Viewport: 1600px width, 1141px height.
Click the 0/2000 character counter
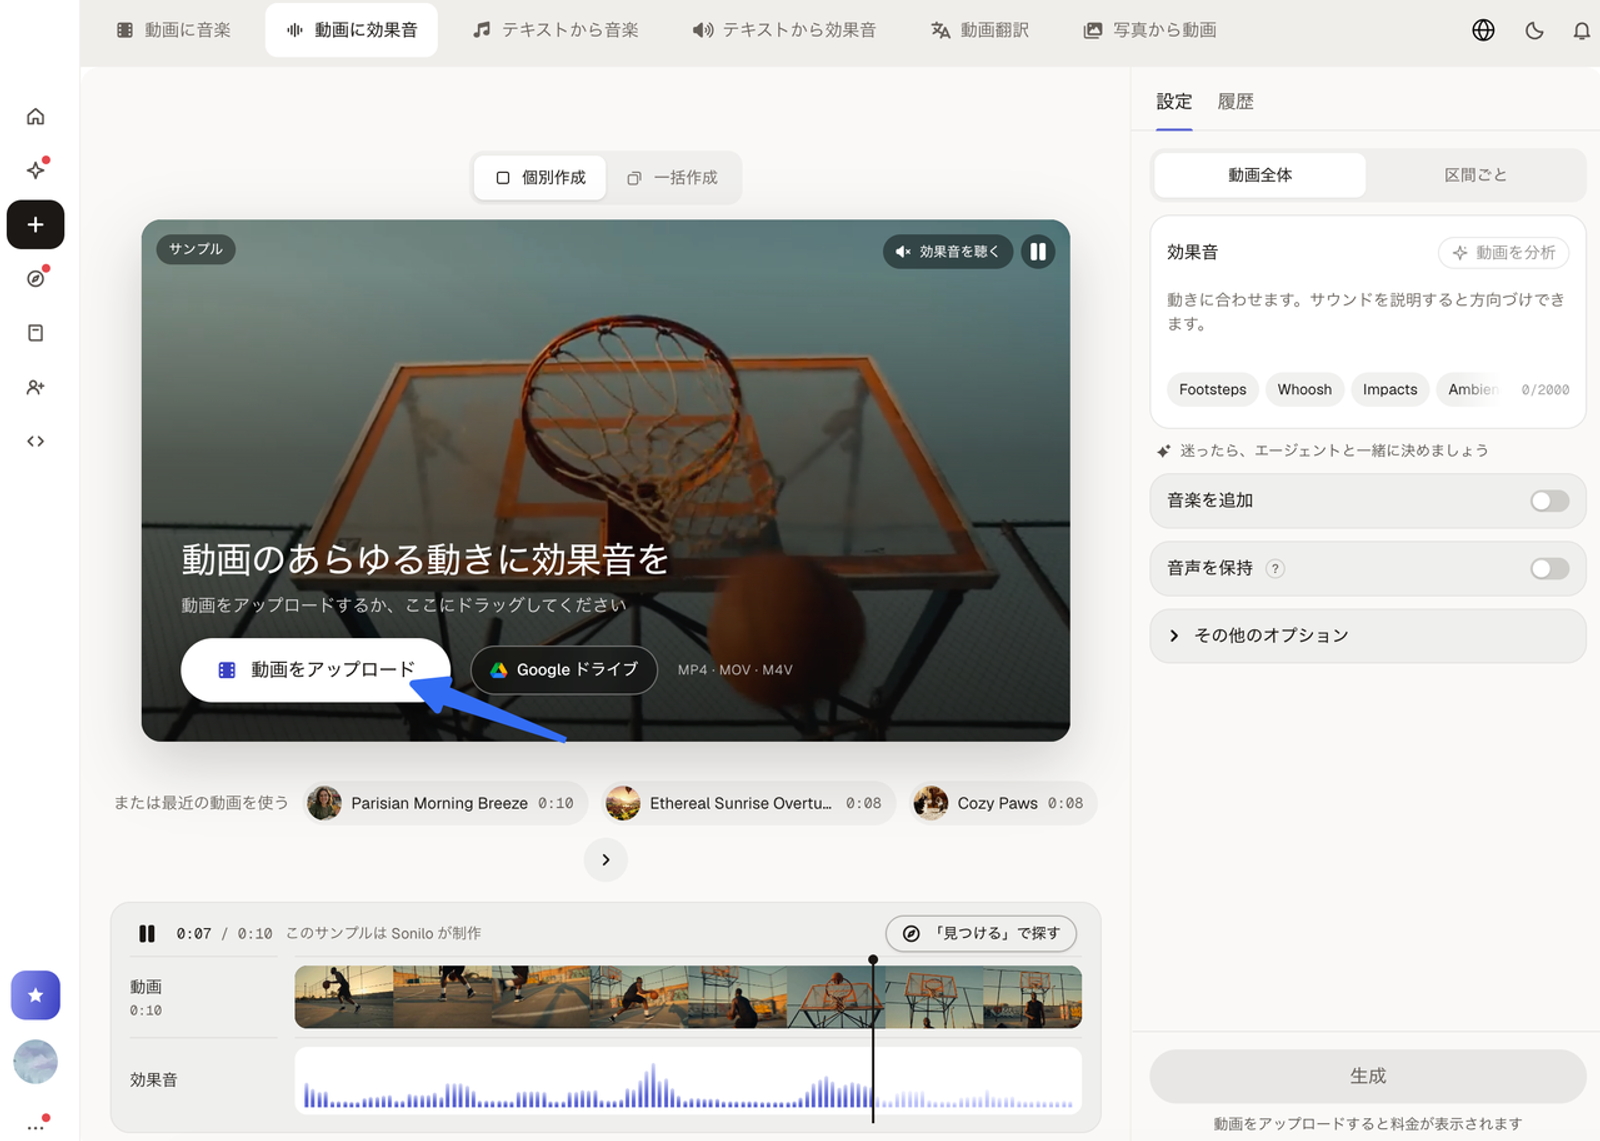[x=1545, y=390]
